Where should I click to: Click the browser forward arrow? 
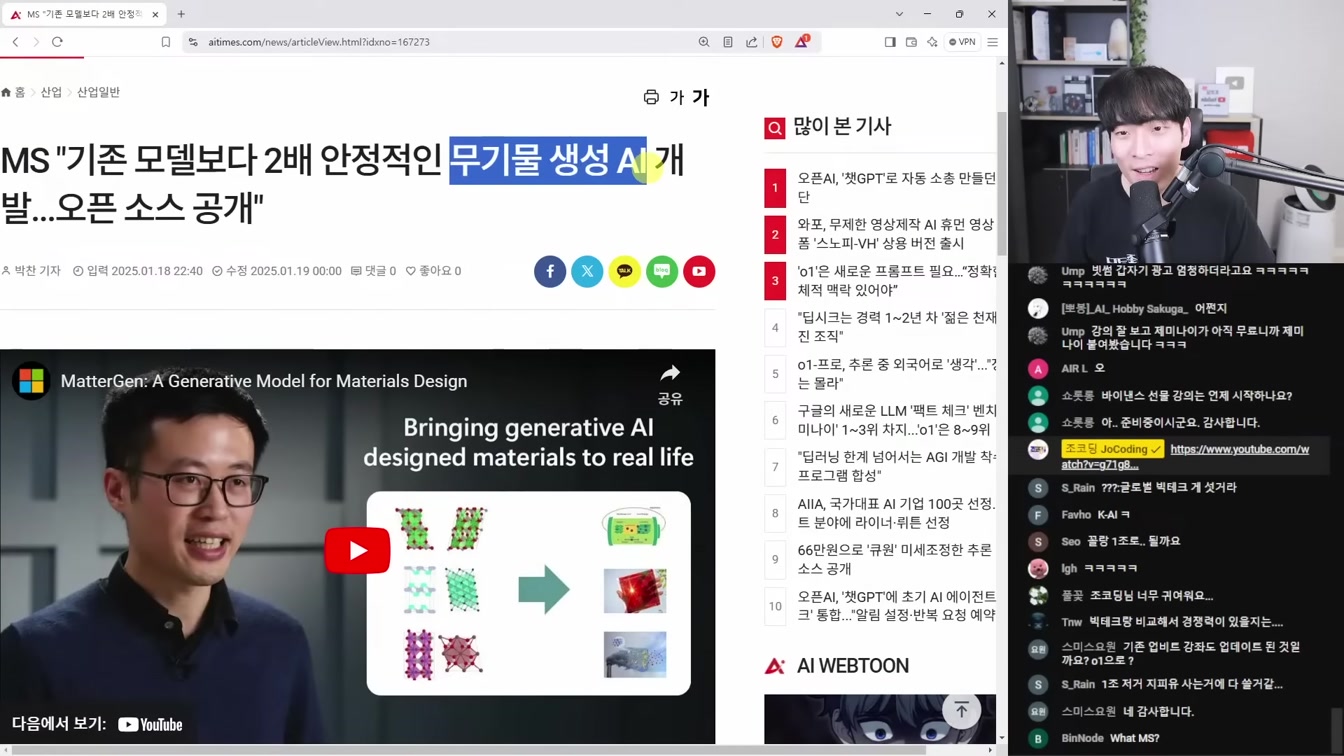pyautogui.click(x=36, y=42)
